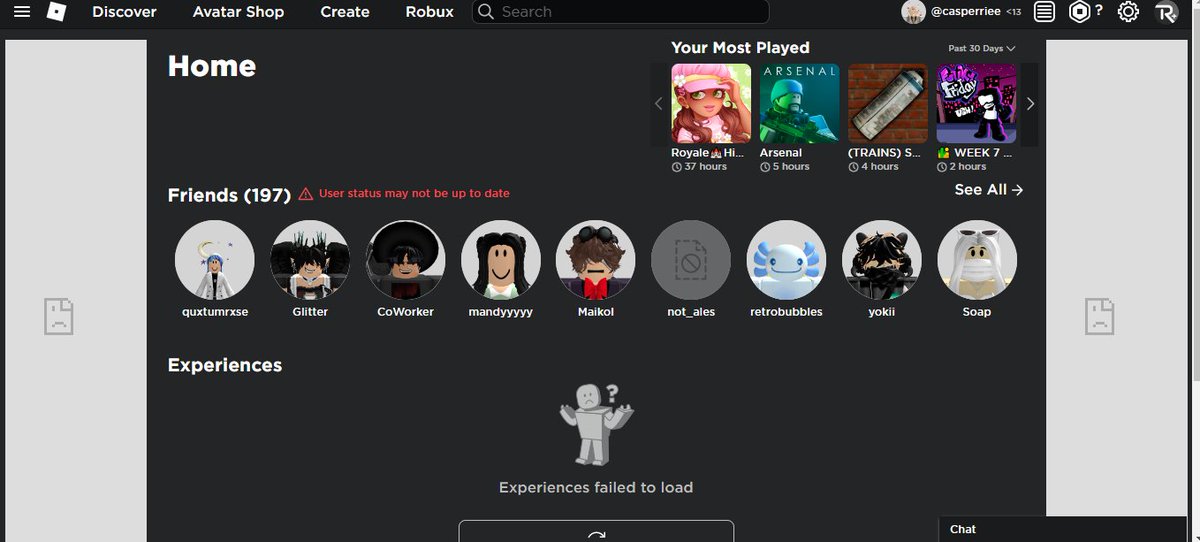Image resolution: width=1200 pixels, height=542 pixels.
Task: Open the Robux tab
Action: [x=430, y=12]
